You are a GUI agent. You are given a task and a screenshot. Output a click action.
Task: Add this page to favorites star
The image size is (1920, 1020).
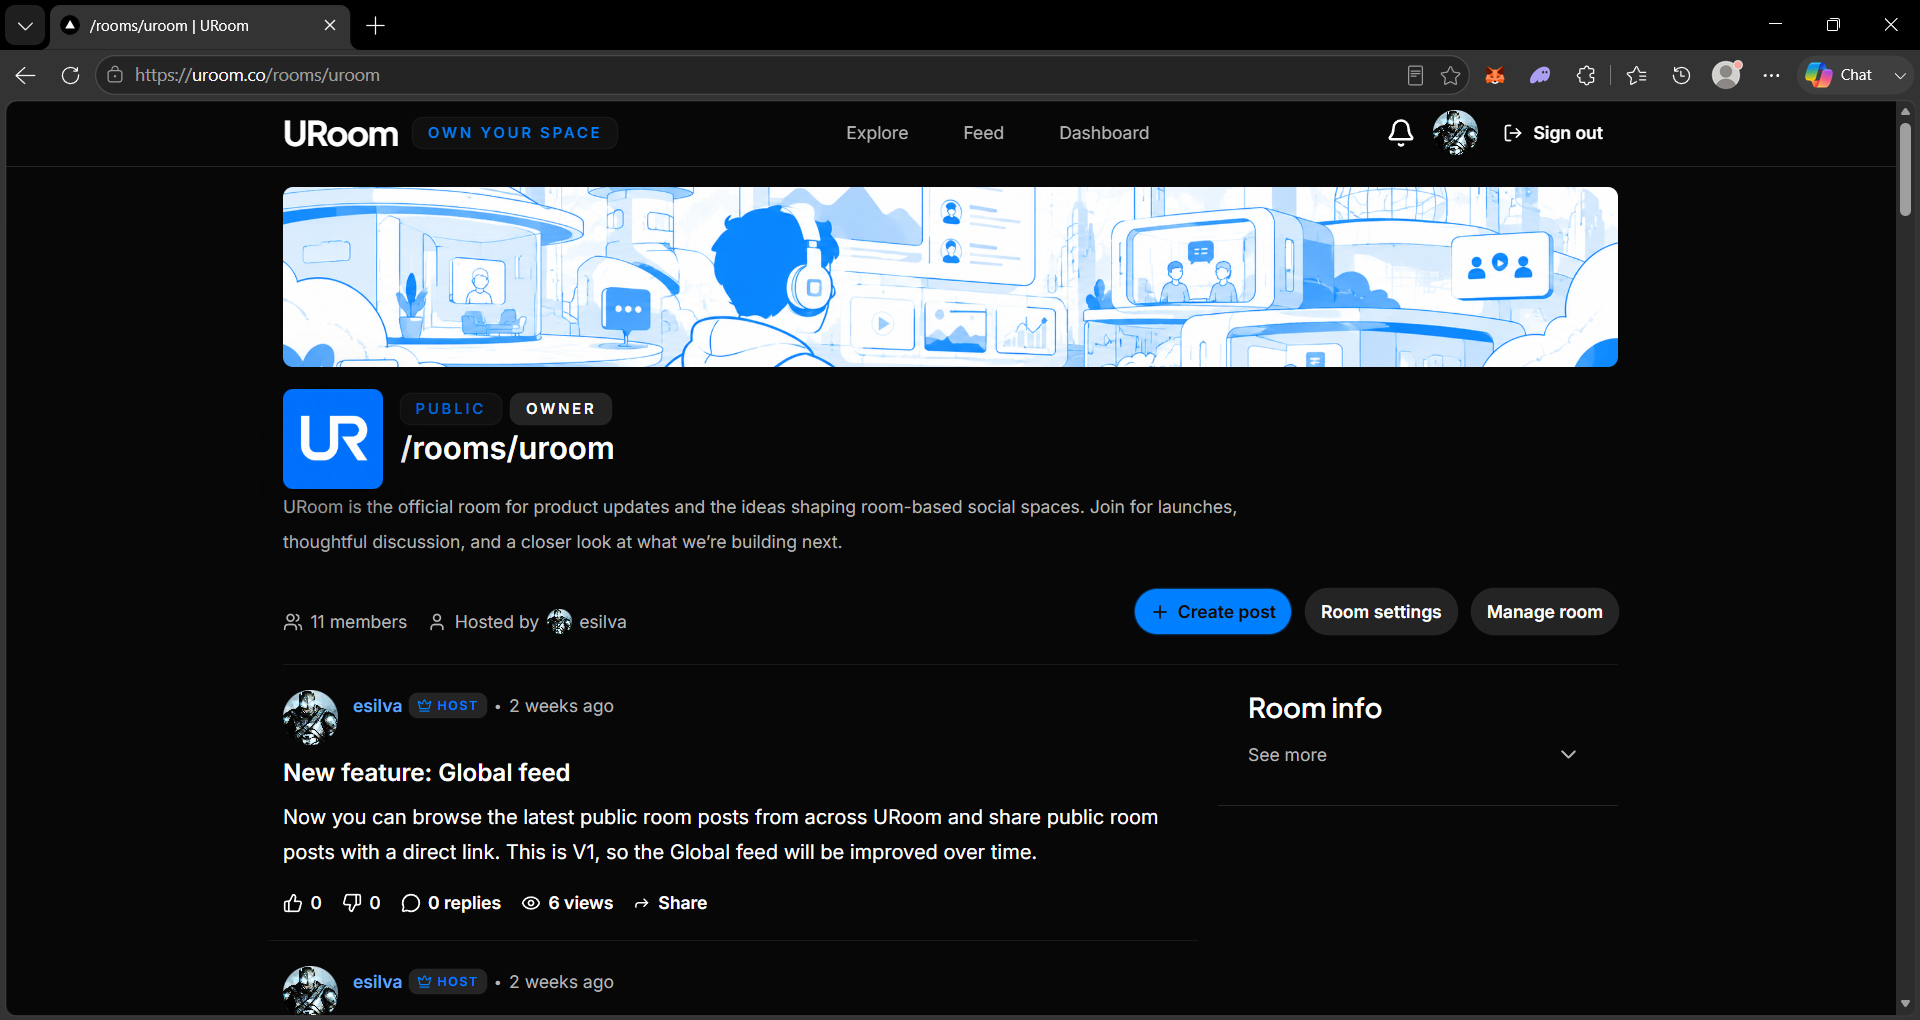(1450, 75)
